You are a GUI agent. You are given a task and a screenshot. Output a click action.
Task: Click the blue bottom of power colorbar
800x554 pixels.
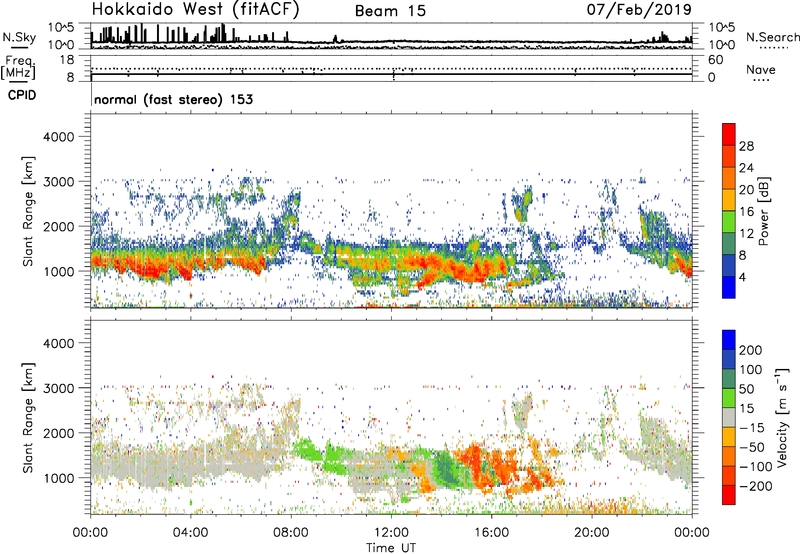coord(729,287)
